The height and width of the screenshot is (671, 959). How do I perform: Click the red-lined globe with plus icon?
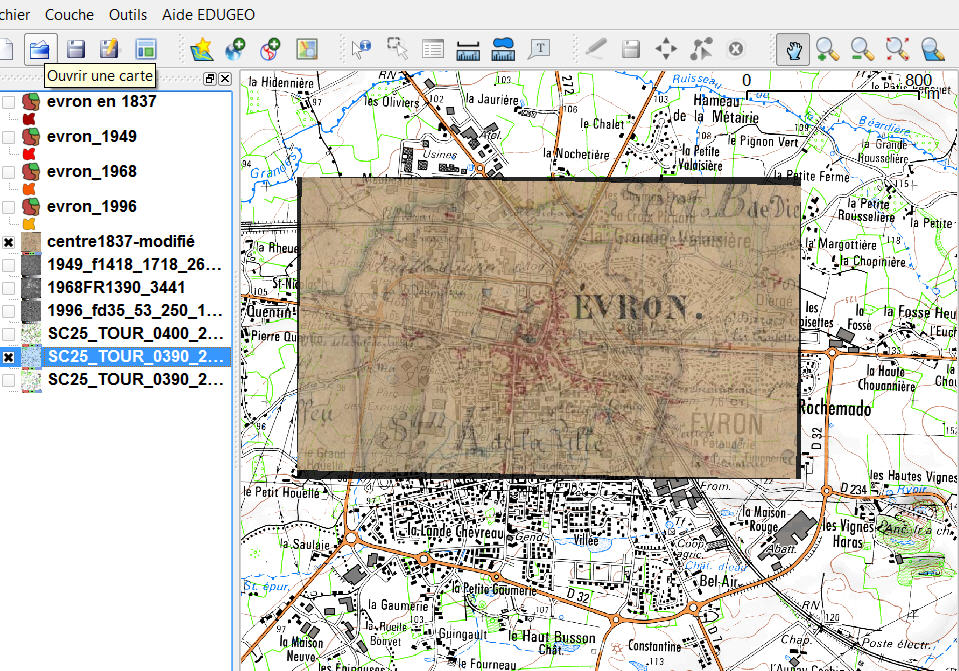(x=270, y=48)
